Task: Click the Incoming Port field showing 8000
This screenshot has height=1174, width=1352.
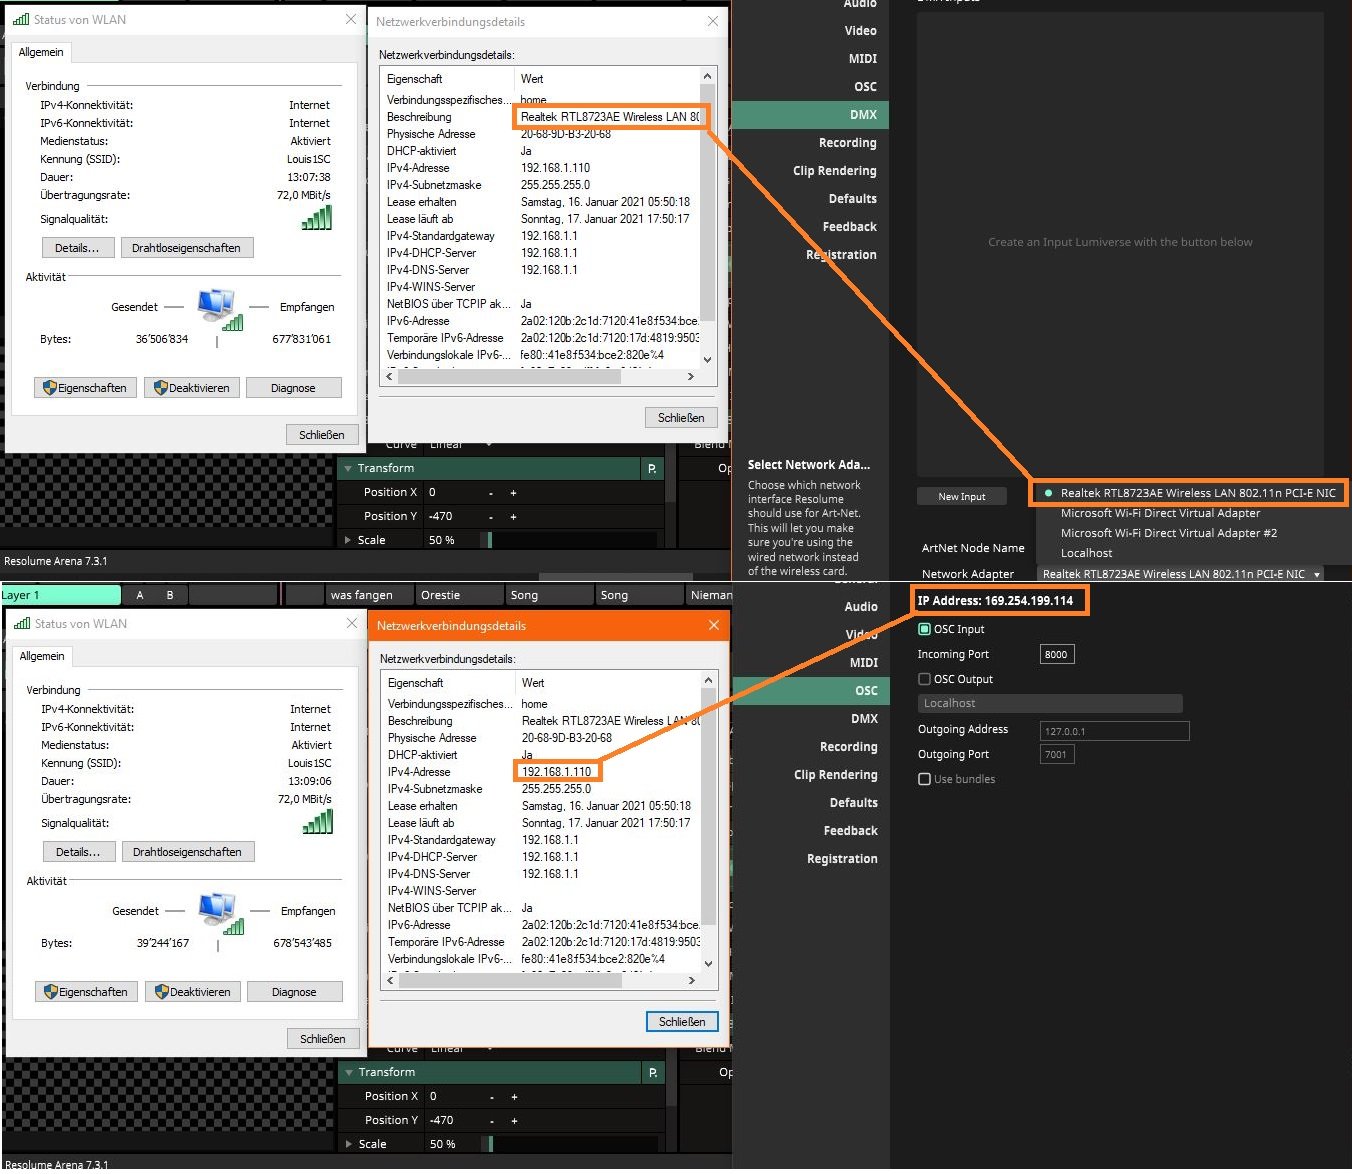Action: click(x=1056, y=655)
